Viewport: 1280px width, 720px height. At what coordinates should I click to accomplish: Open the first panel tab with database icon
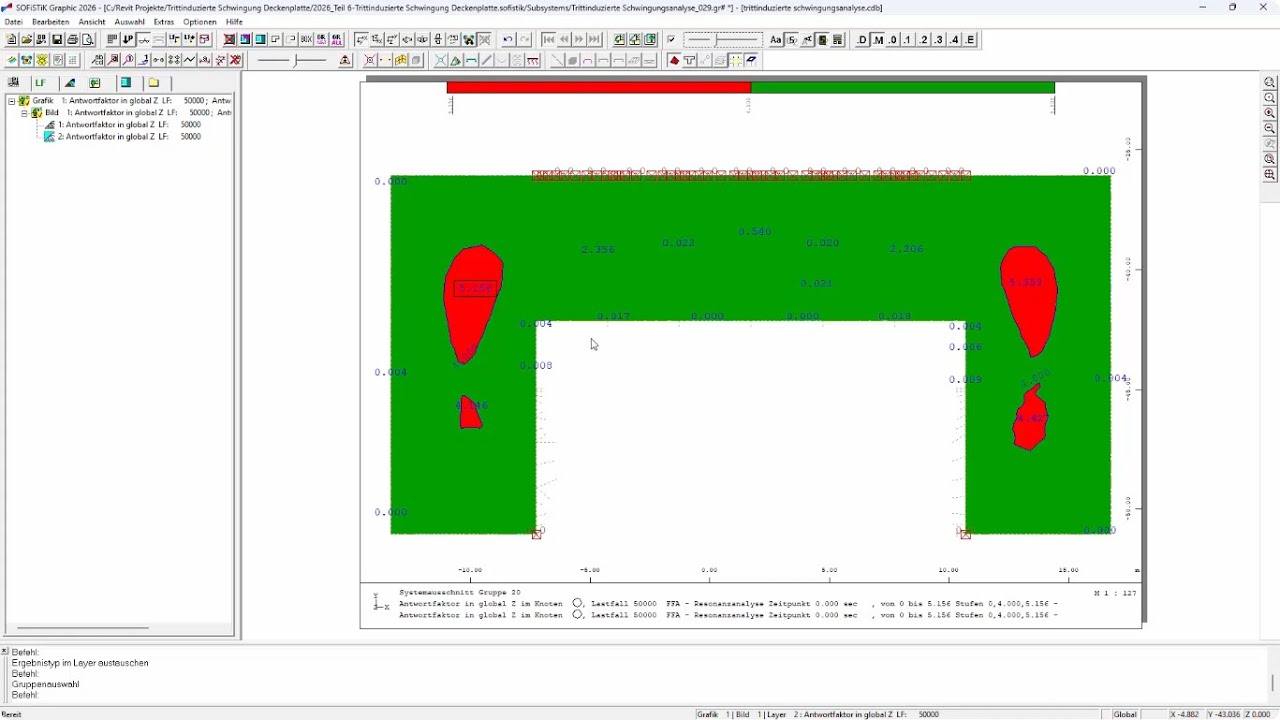[14, 83]
